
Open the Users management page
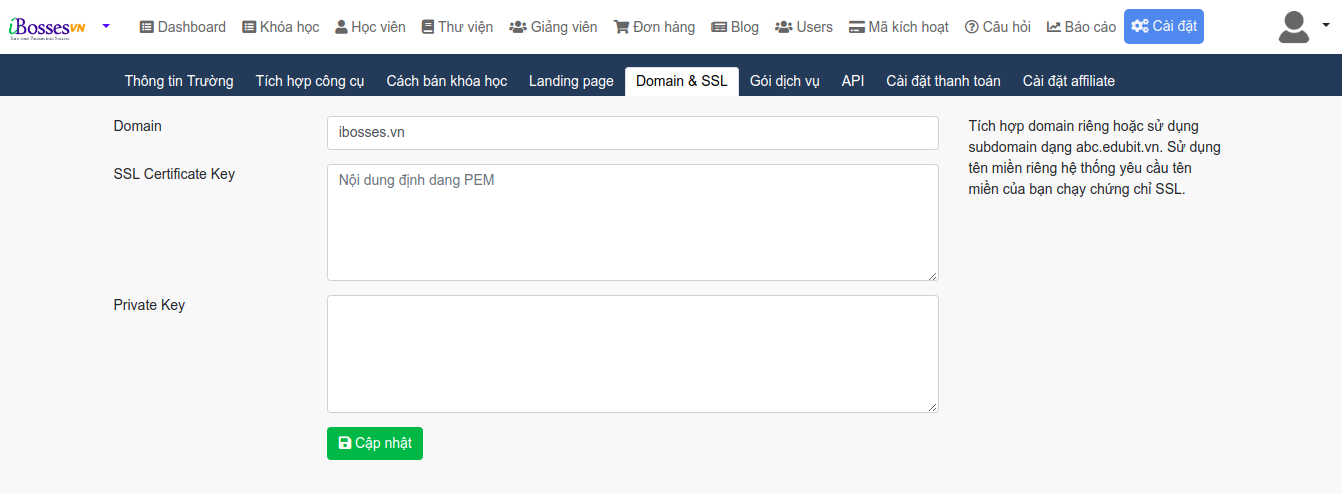[x=804, y=27]
